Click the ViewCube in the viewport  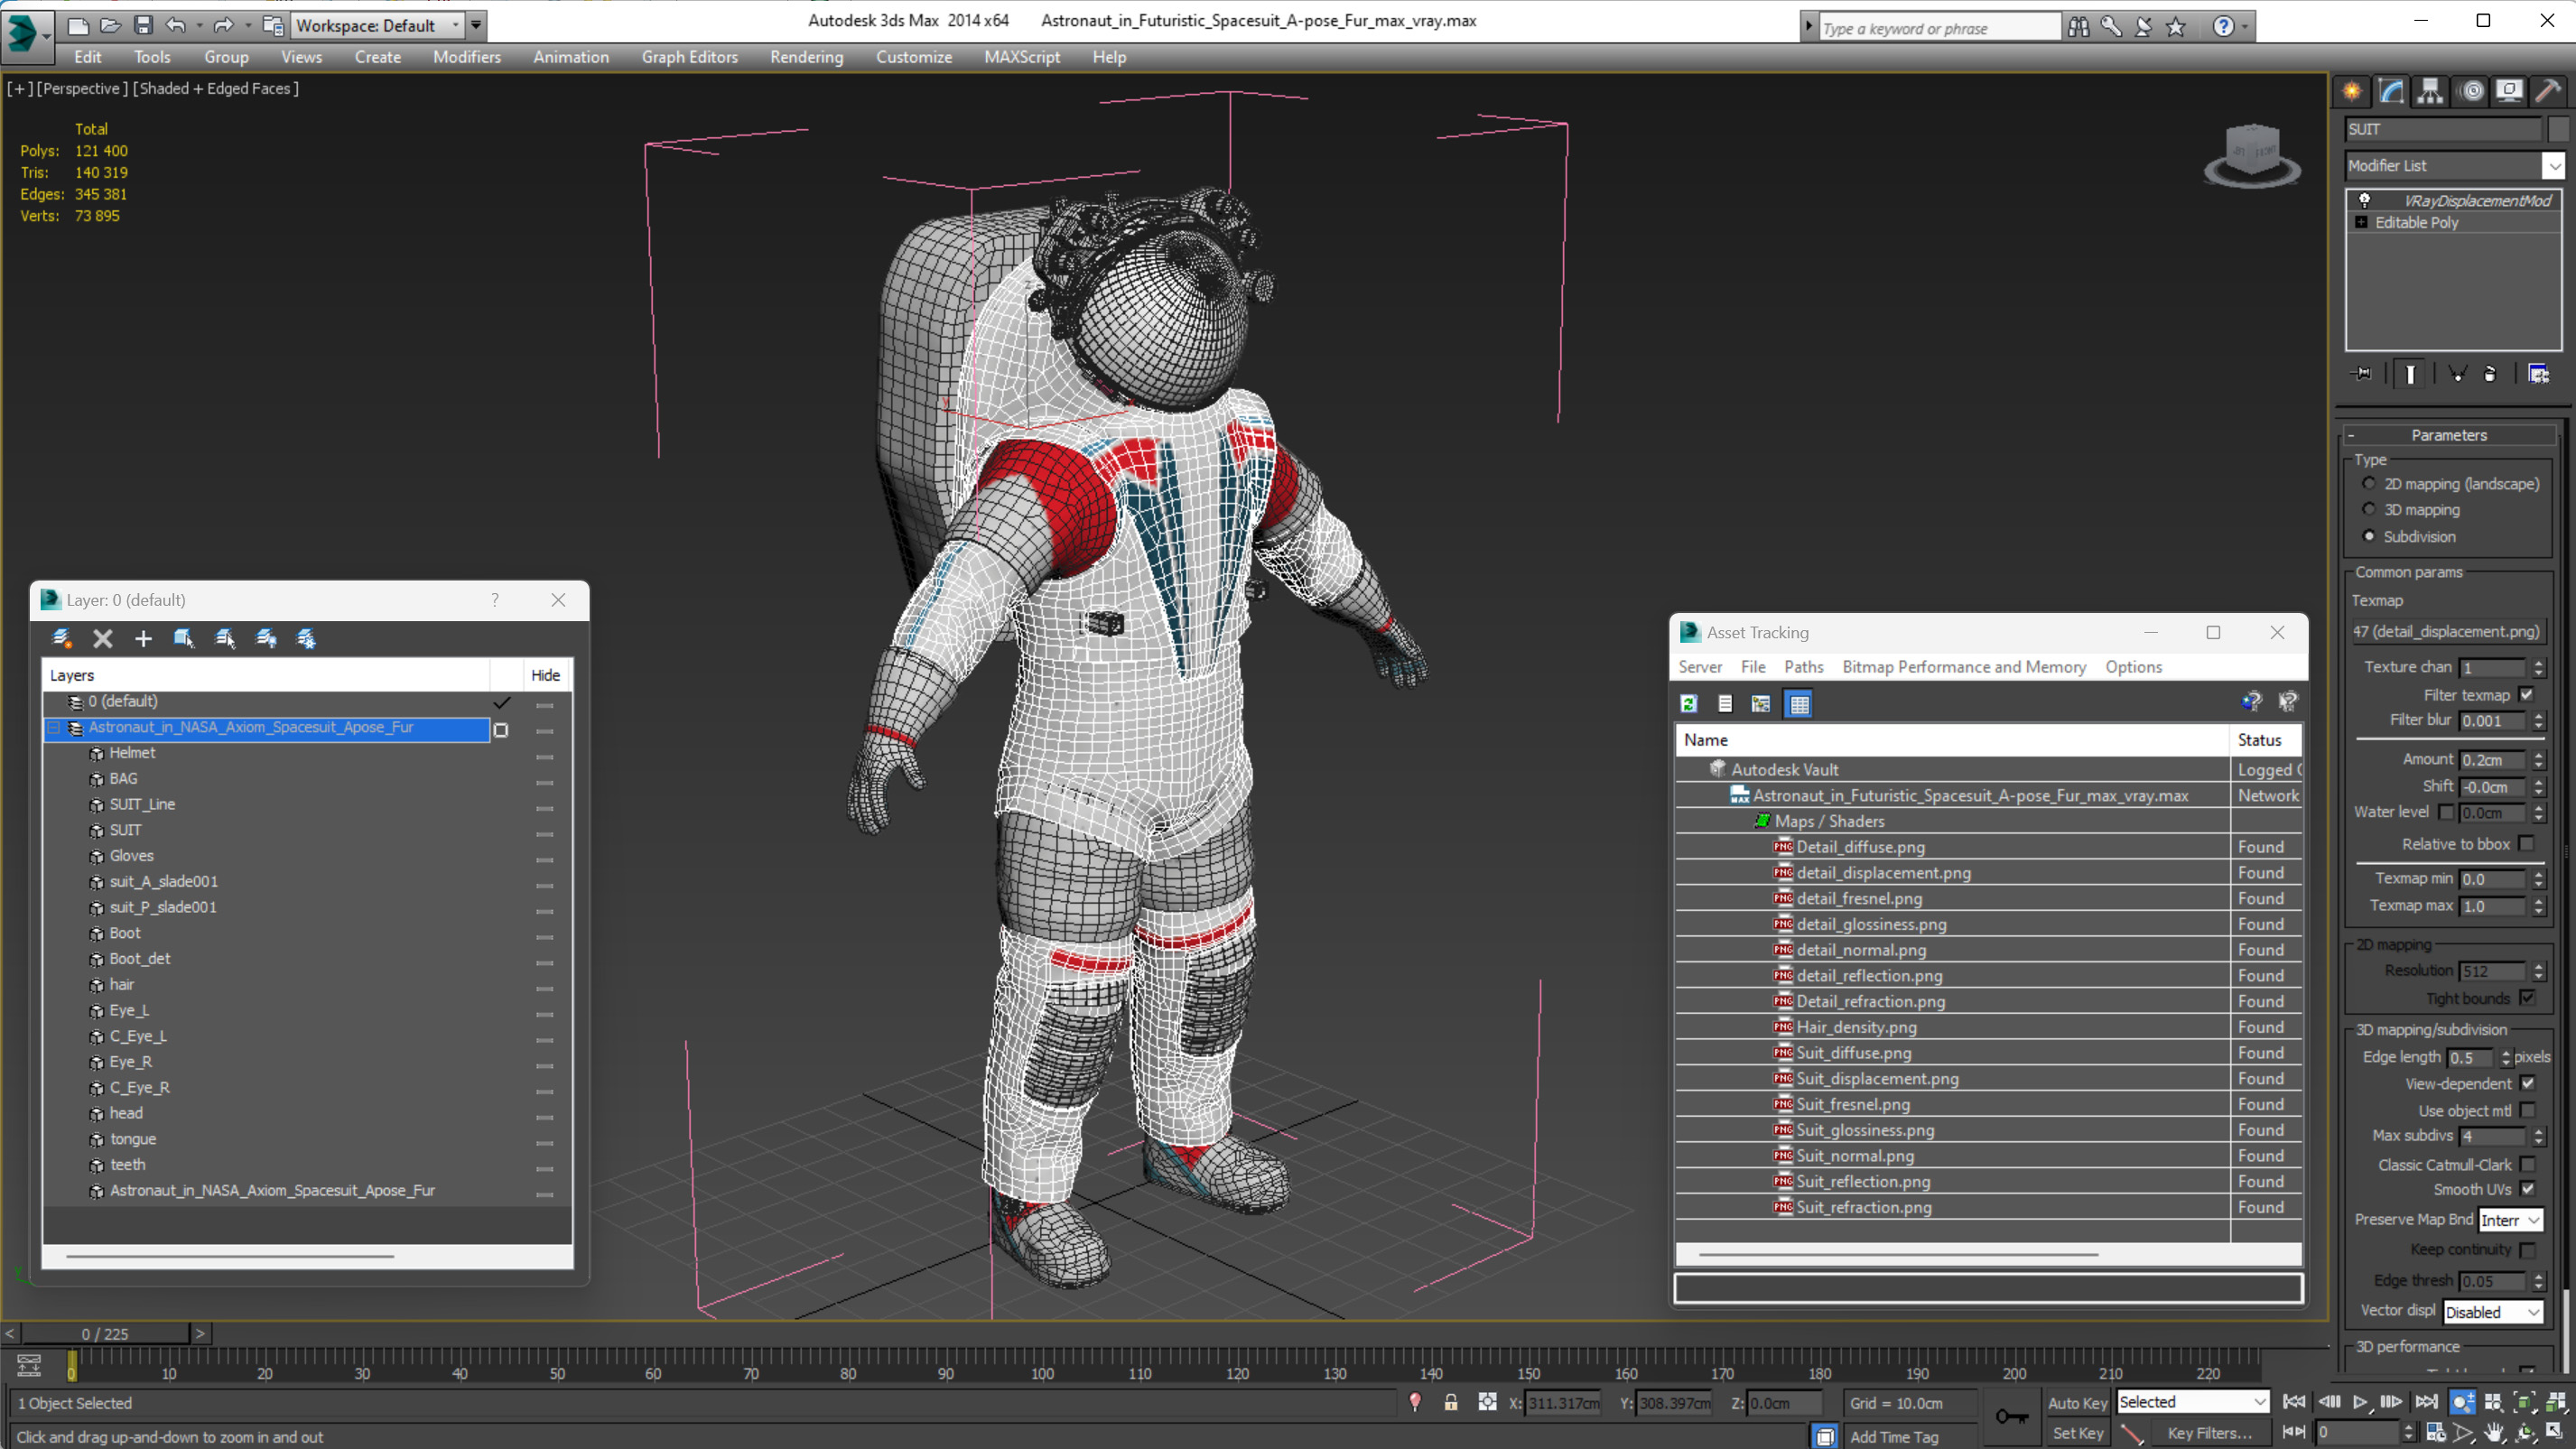point(2252,155)
